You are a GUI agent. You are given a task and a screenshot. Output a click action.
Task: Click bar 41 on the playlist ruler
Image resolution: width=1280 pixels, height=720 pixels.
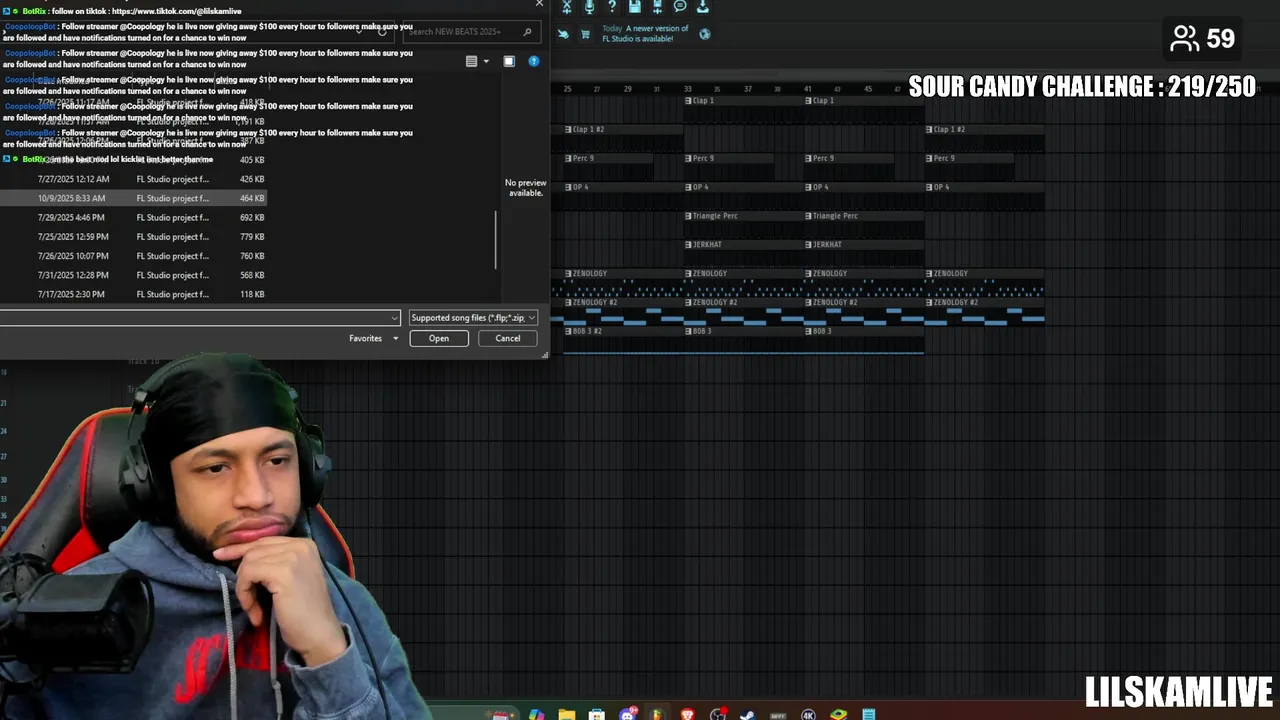808,89
